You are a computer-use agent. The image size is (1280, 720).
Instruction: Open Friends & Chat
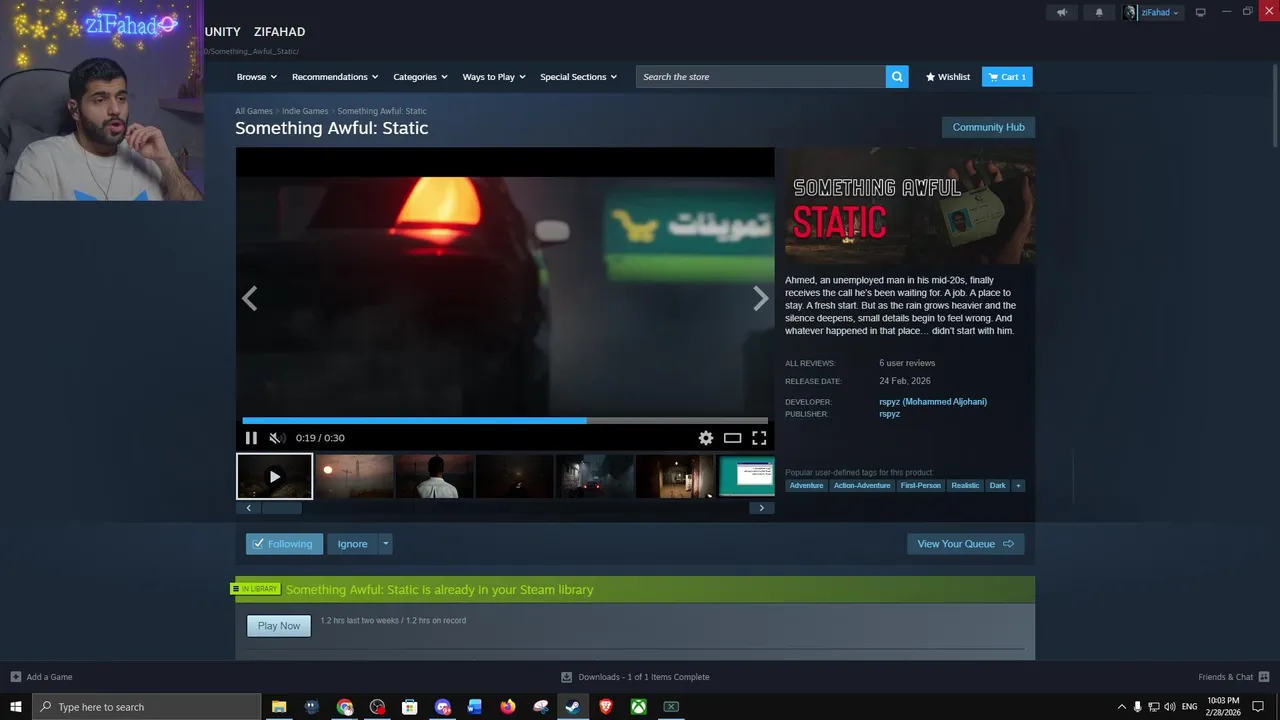click(1233, 677)
